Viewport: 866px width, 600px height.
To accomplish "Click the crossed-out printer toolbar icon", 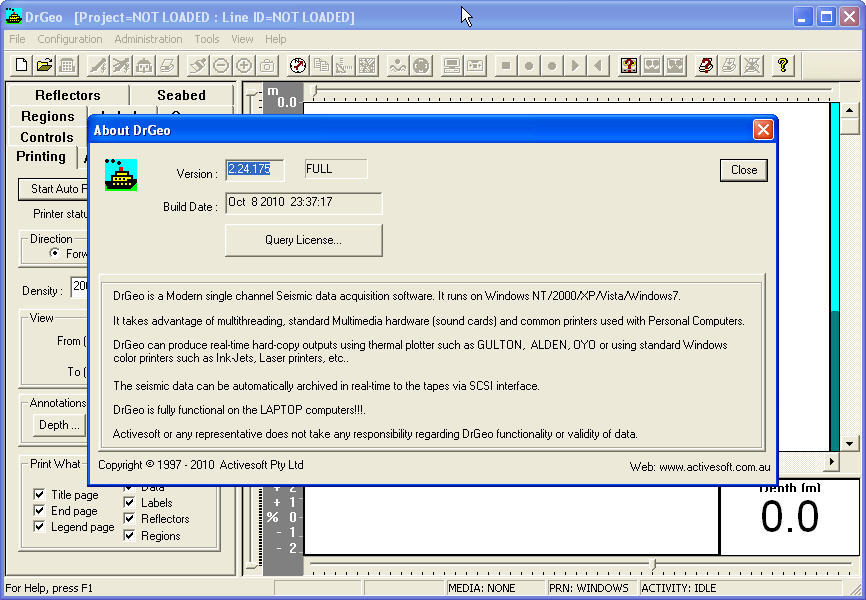I will (752, 65).
